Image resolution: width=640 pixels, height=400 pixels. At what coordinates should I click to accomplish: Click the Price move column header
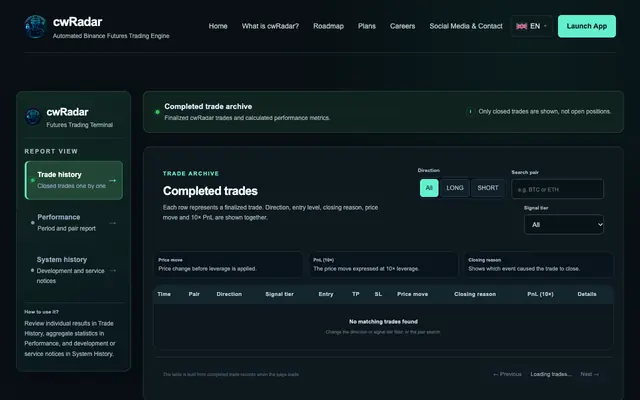(413, 294)
